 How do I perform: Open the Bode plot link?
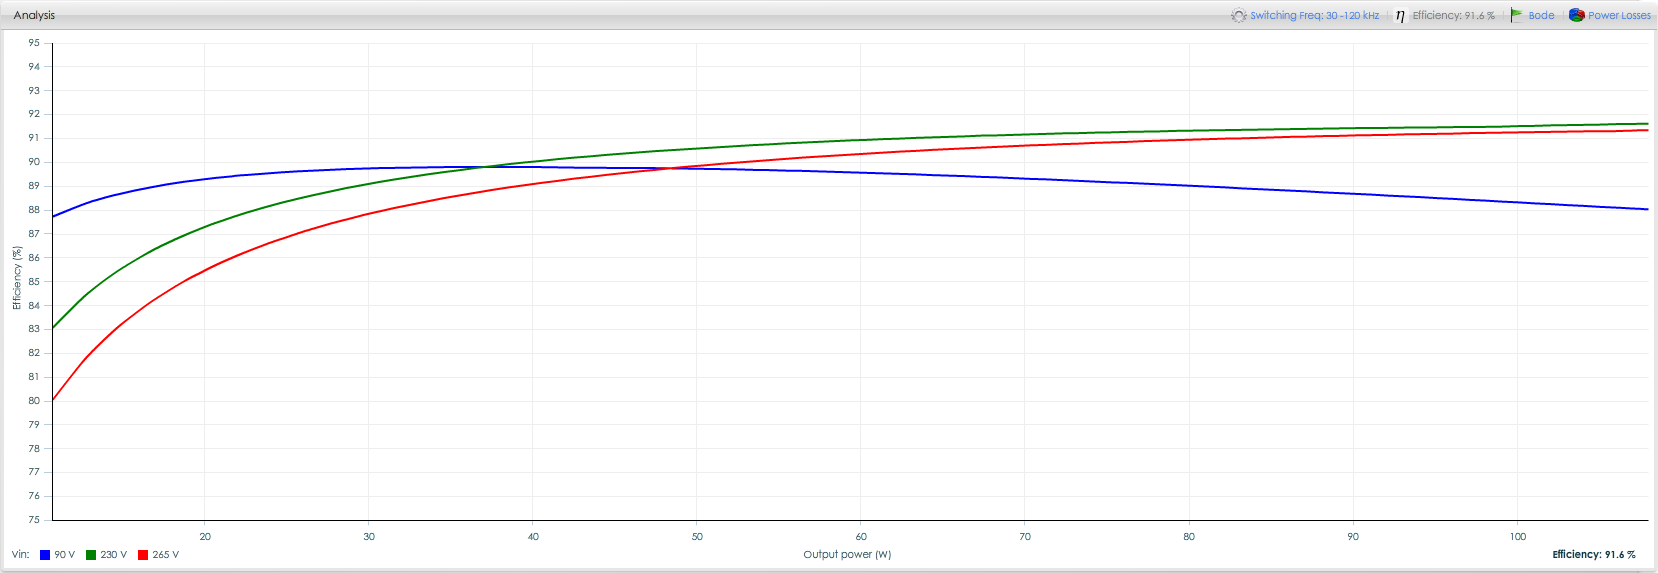click(1541, 15)
